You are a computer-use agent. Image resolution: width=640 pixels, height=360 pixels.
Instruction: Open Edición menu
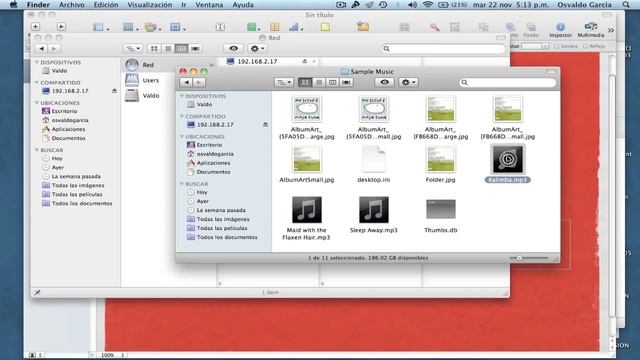click(x=106, y=5)
